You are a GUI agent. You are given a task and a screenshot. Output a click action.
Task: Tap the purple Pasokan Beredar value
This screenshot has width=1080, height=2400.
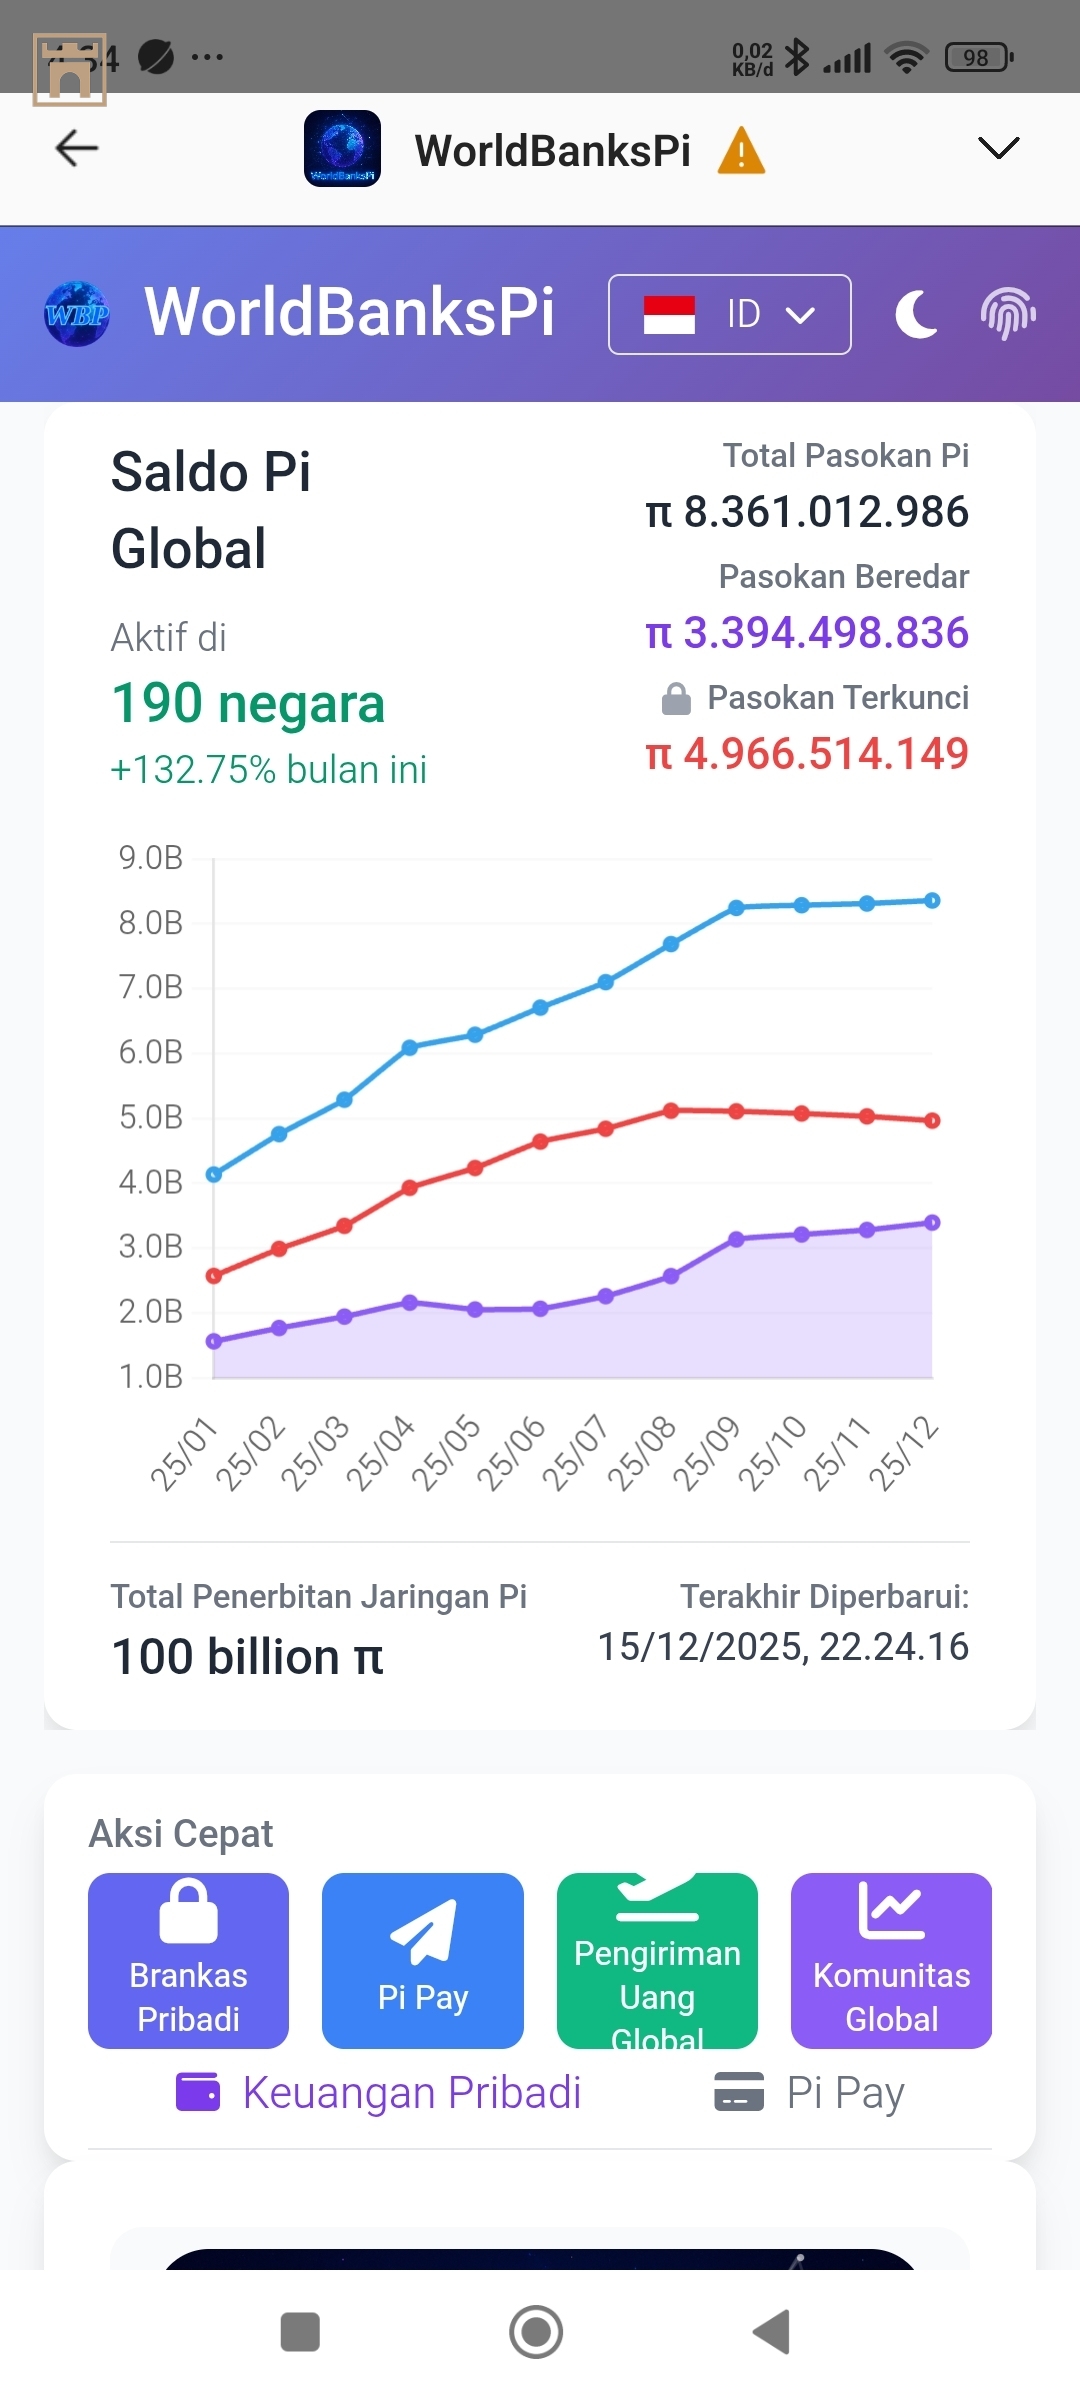808,633
